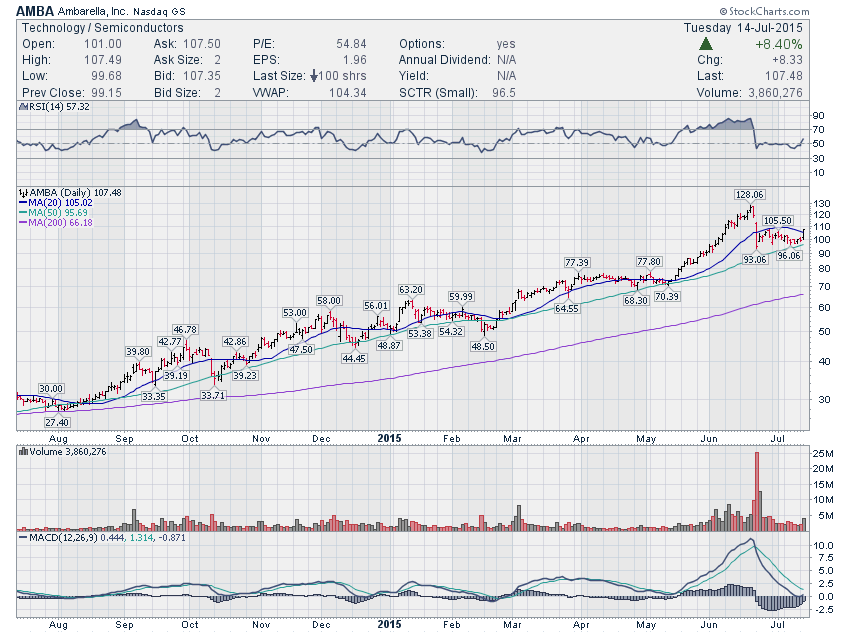Click the teal MA(50) legend line
850x633 pixels.
point(23,213)
